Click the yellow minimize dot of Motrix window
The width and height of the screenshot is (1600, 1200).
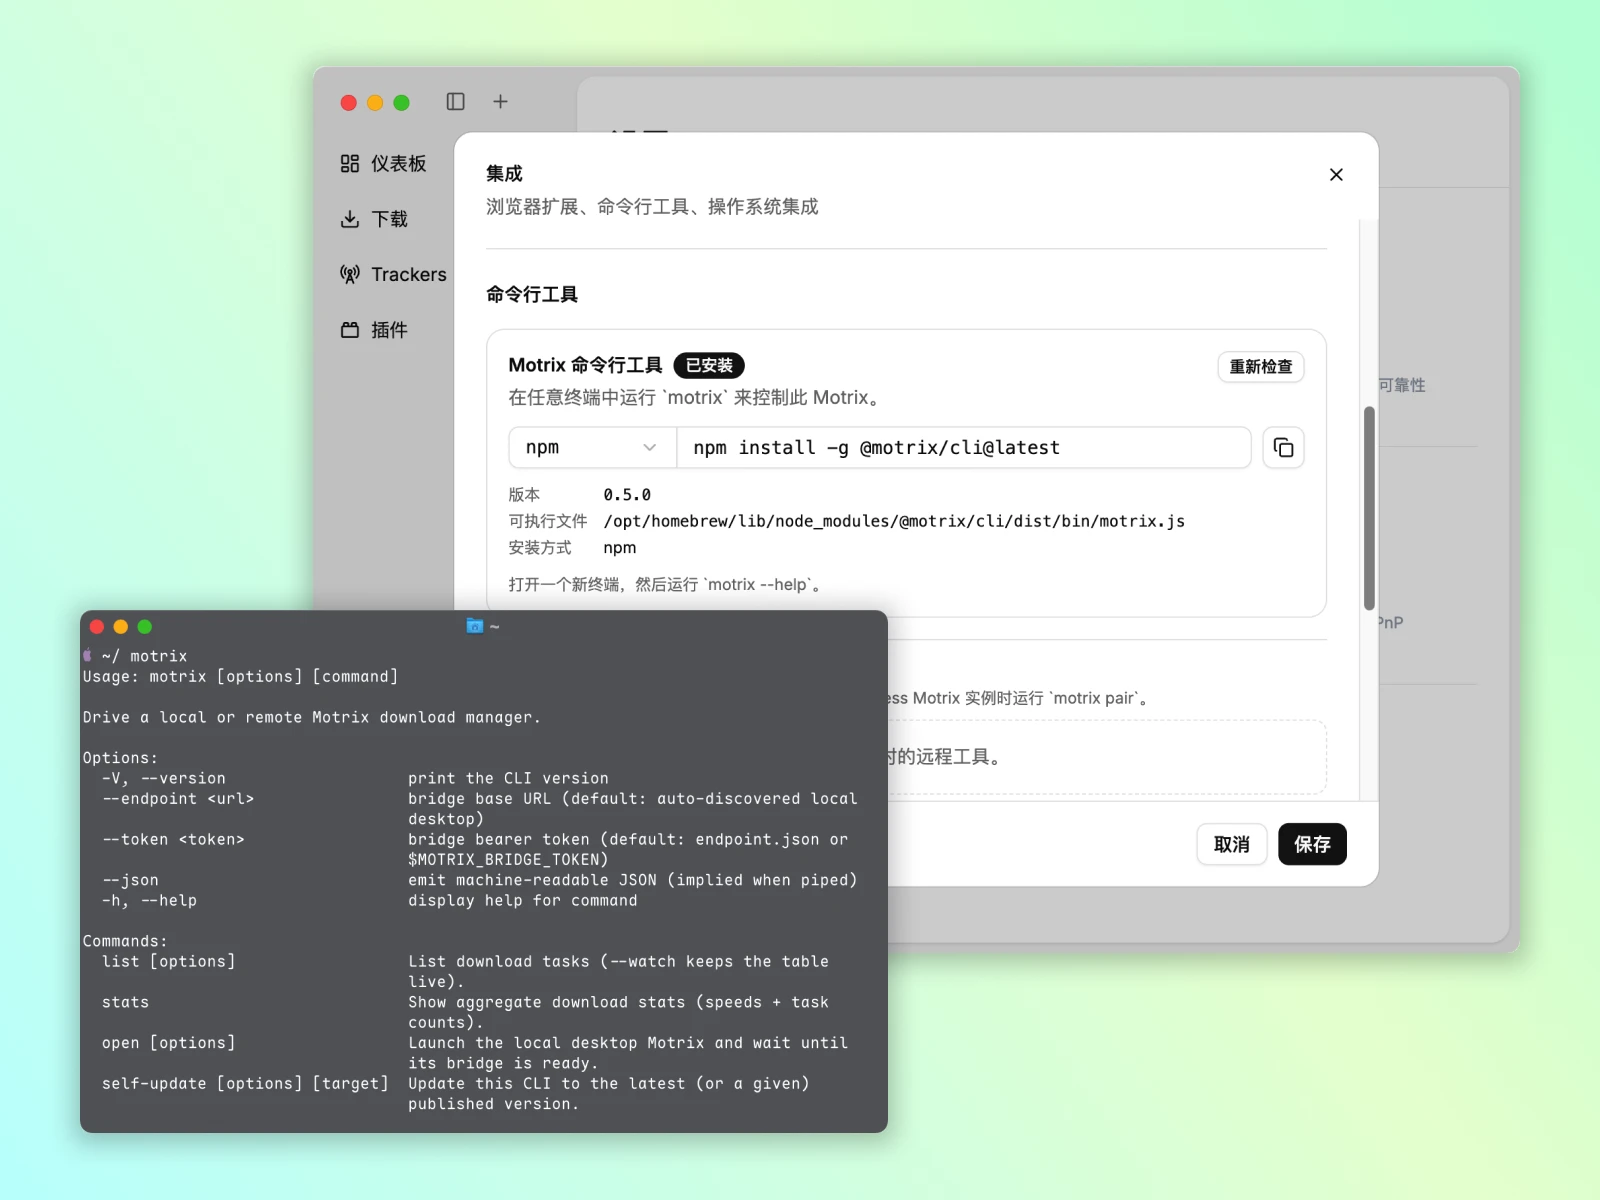click(x=375, y=103)
